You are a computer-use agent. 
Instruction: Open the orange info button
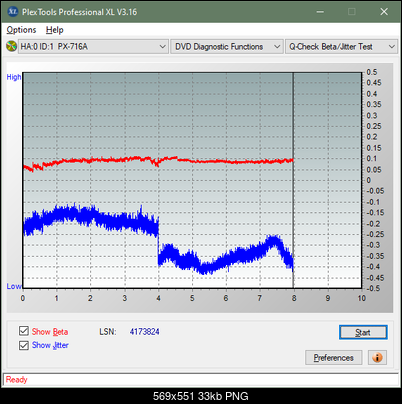[377, 358]
